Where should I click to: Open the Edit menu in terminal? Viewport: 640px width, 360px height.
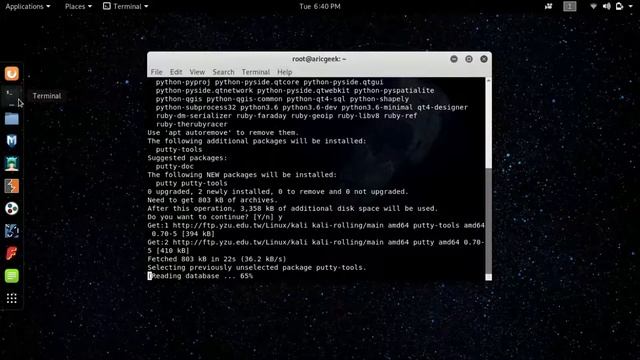(176, 72)
